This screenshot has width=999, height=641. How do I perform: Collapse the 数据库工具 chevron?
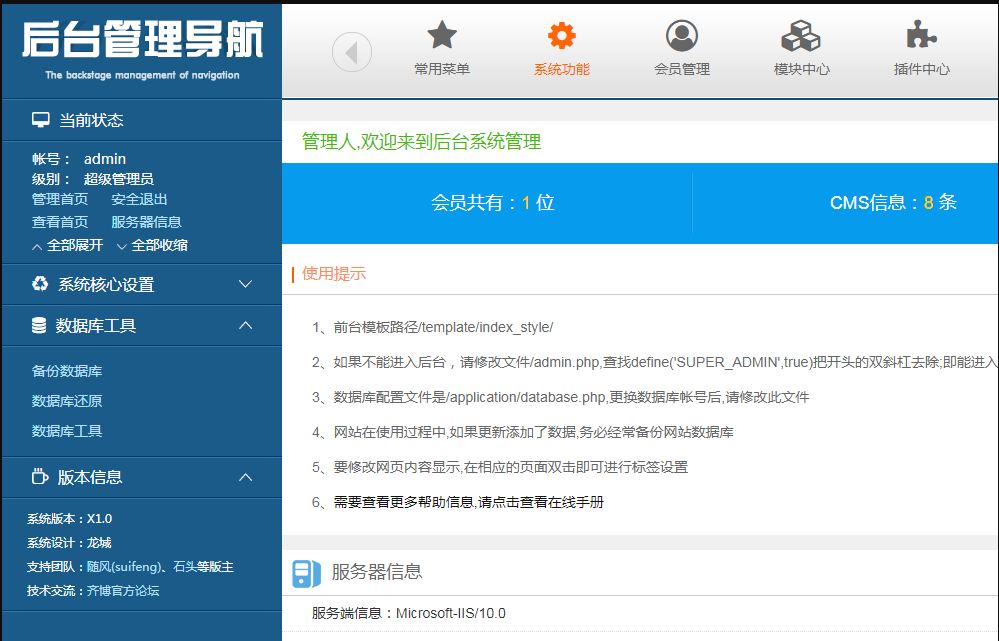(x=245, y=326)
